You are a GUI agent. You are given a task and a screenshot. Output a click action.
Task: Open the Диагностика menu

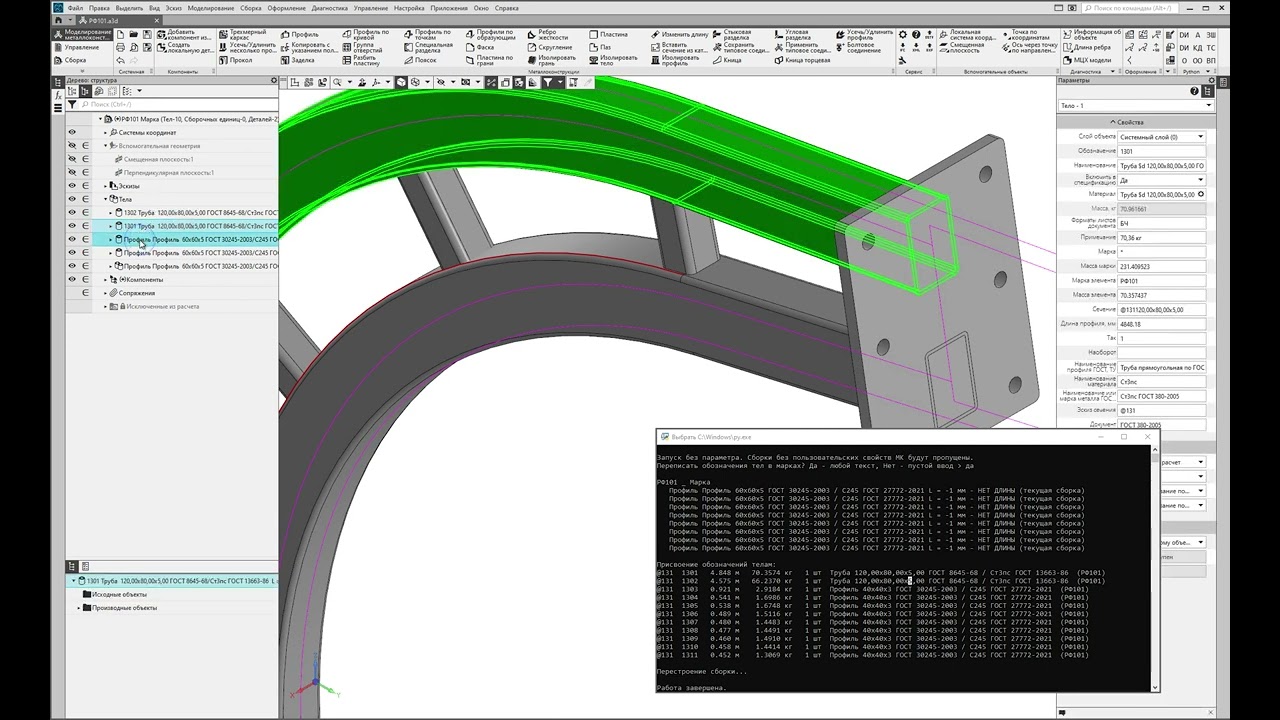click(329, 8)
